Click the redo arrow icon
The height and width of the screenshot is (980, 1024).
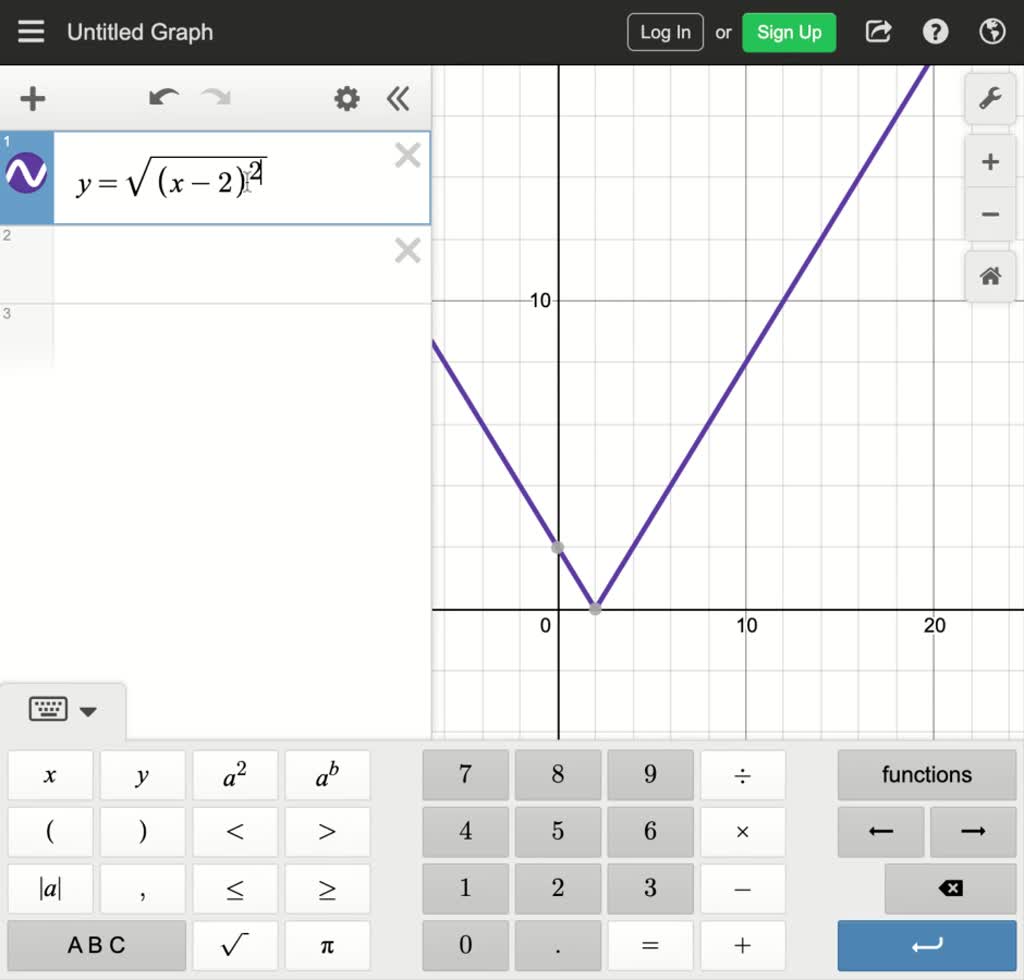pos(212,98)
